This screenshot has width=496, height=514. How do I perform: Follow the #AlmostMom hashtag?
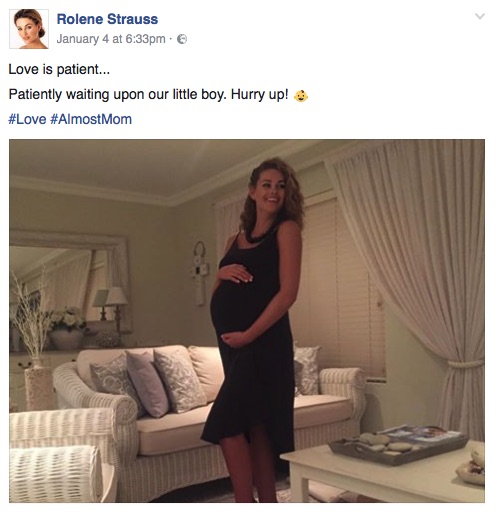pos(91,119)
